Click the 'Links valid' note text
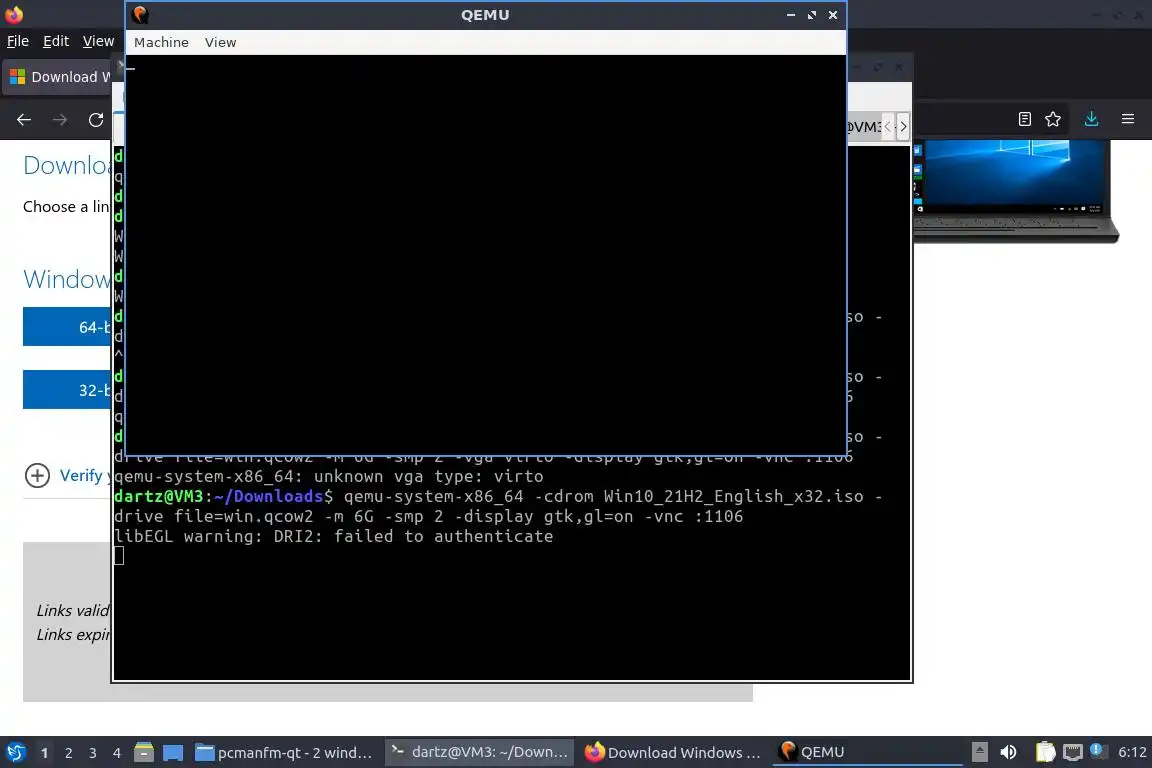 [x=73, y=611]
